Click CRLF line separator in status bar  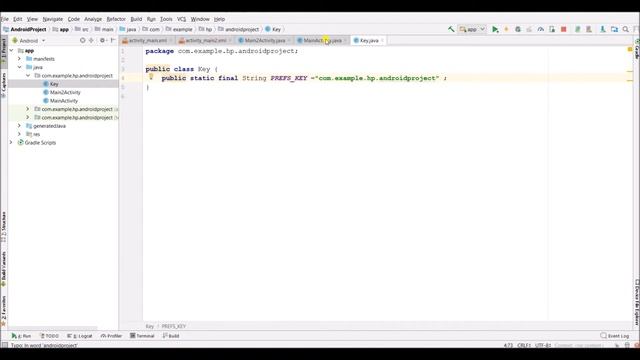pyautogui.click(x=524, y=345)
